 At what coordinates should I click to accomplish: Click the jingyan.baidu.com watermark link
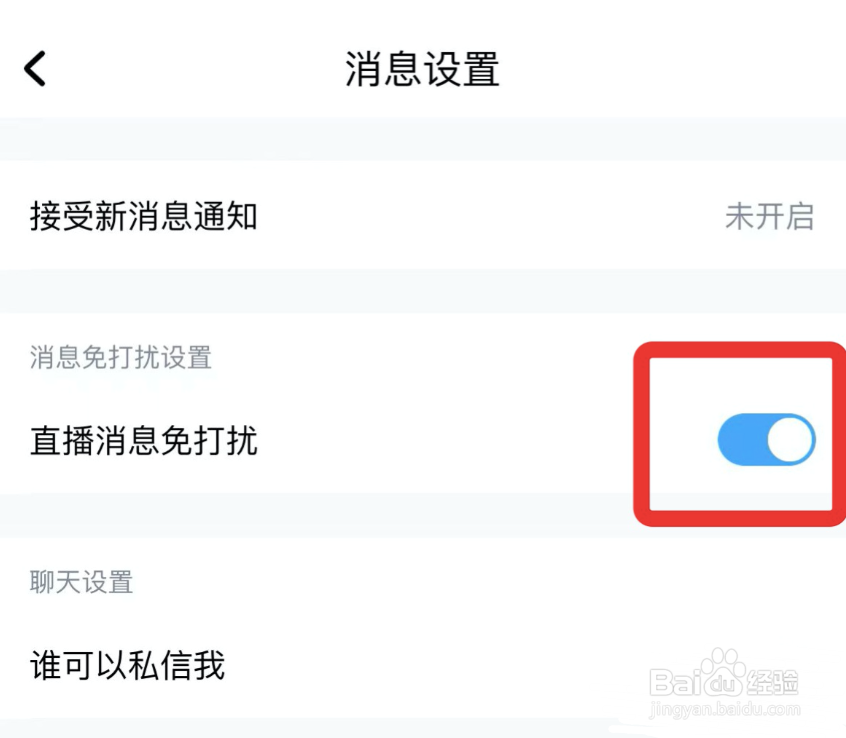click(723, 710)
